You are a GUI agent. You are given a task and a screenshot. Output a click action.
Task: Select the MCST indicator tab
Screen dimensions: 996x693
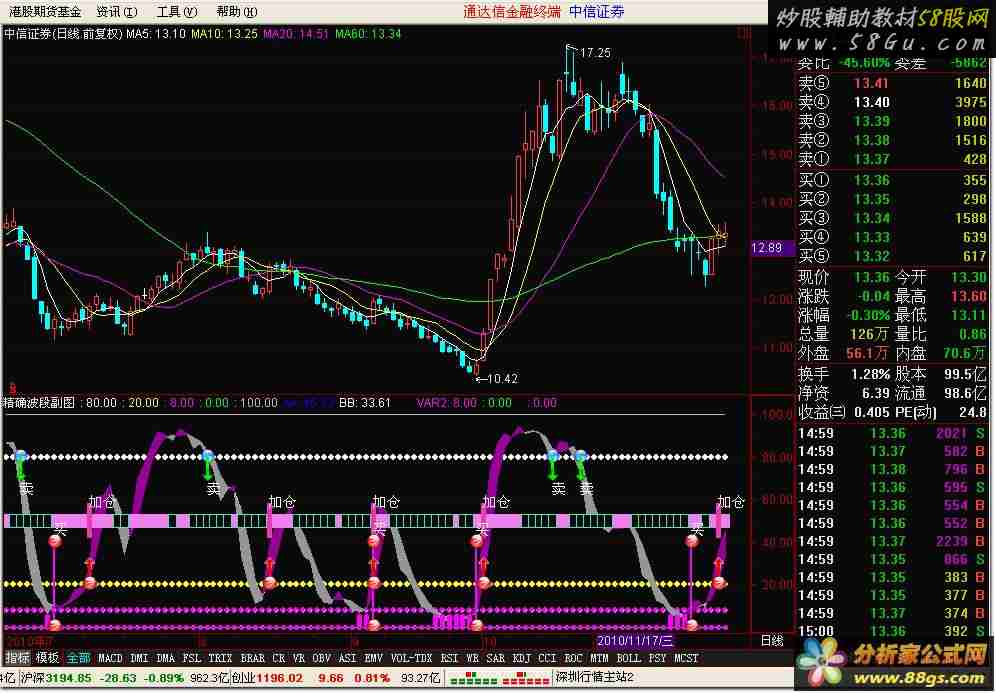coord(686,658)
